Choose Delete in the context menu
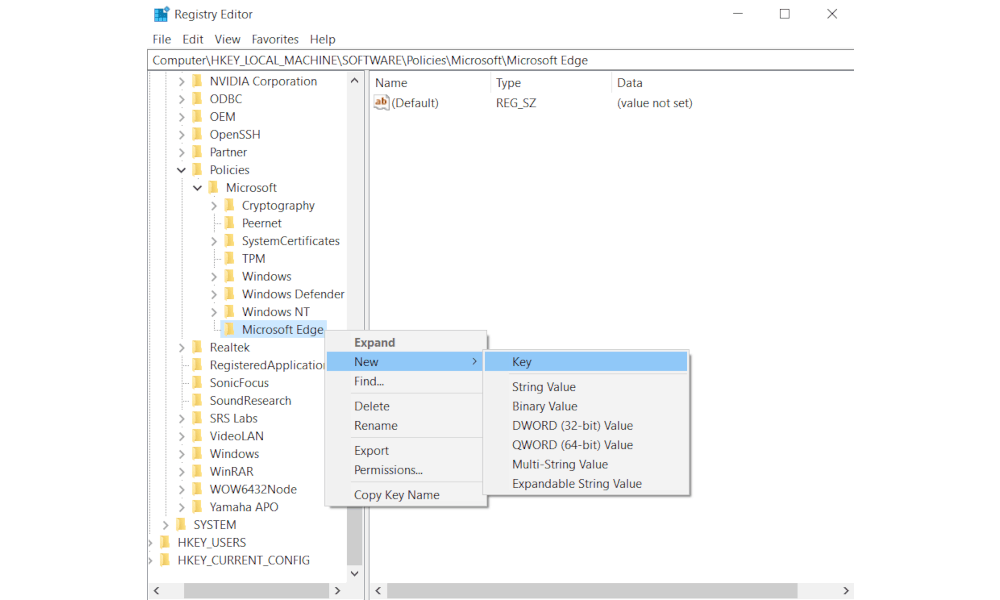1000x600 pixels. (406, 406)
